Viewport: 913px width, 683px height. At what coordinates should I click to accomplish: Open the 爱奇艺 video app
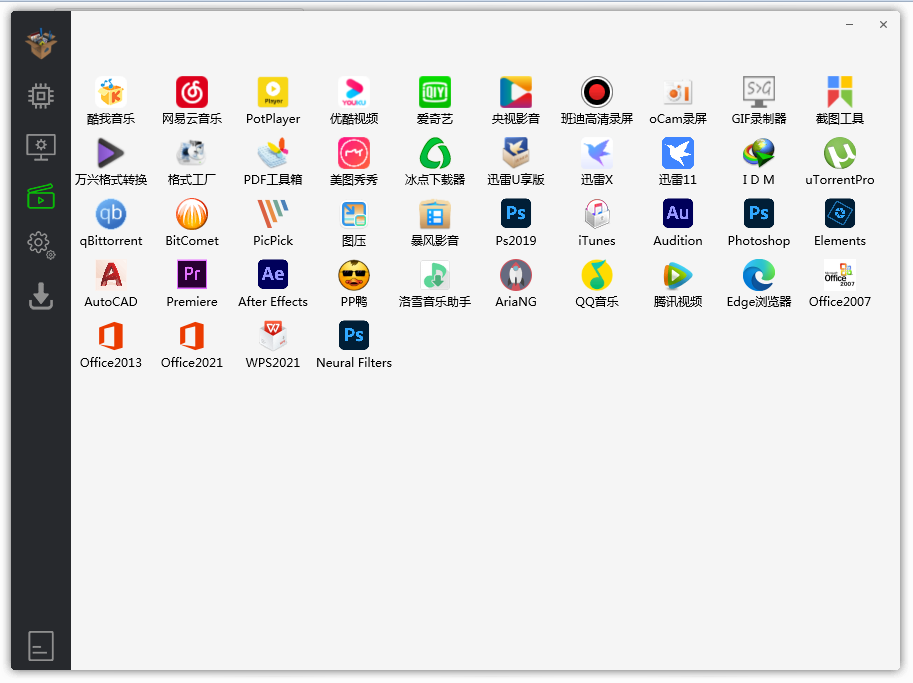[435, 93]
